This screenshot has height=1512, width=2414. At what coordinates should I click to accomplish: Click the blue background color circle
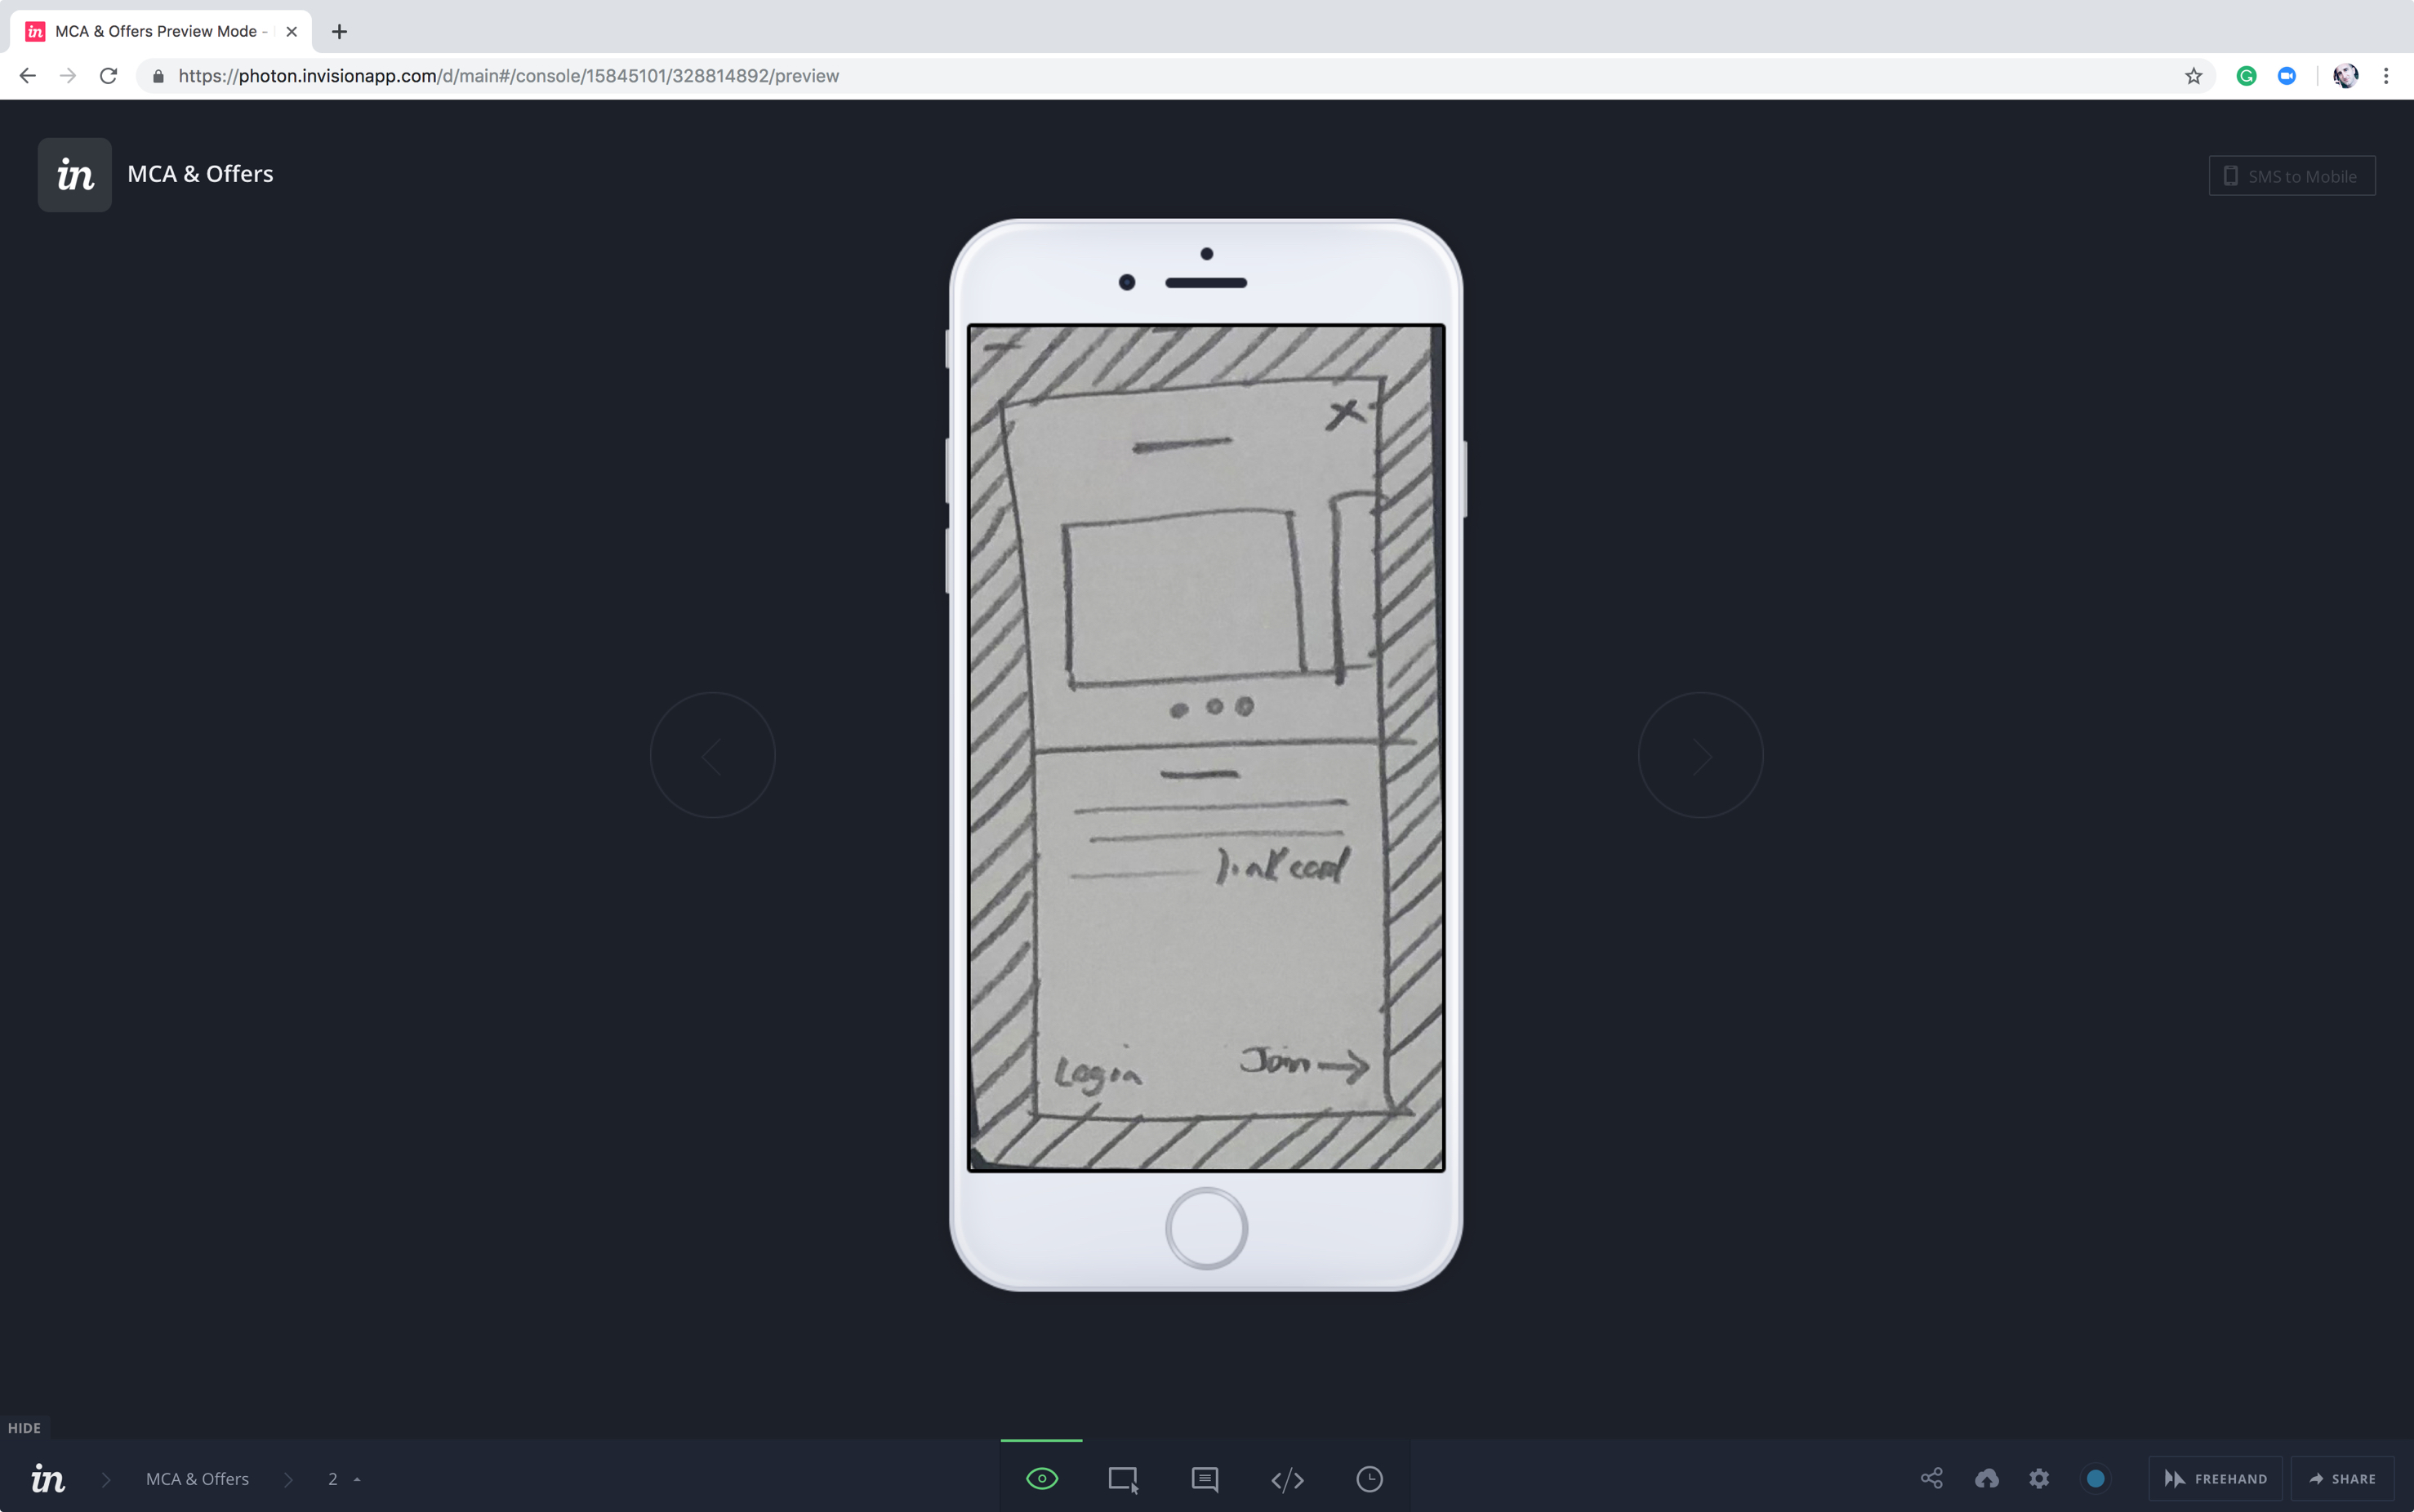tap(2095, 1478)
